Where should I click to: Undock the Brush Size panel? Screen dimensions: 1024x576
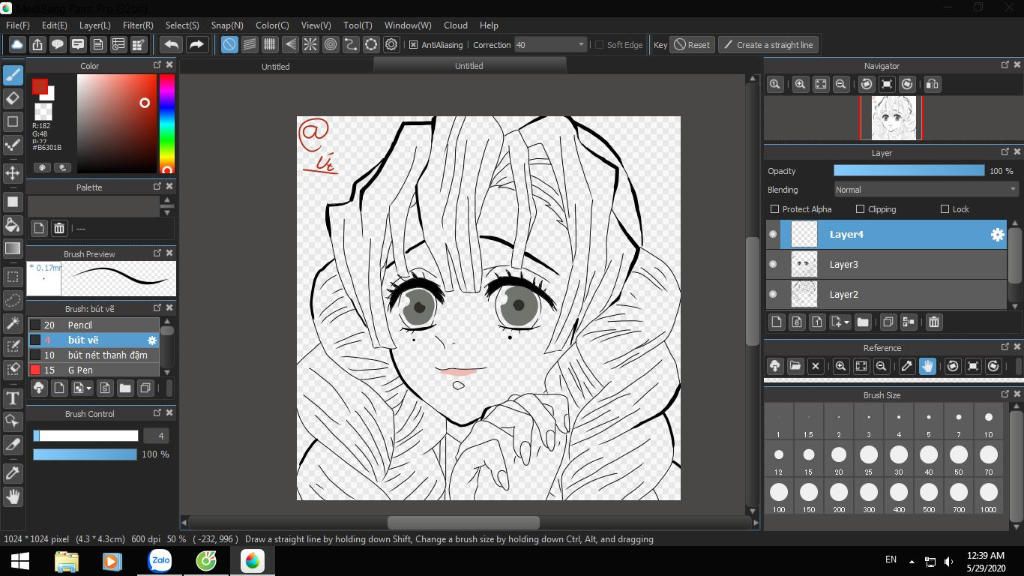pos(1004,394)
